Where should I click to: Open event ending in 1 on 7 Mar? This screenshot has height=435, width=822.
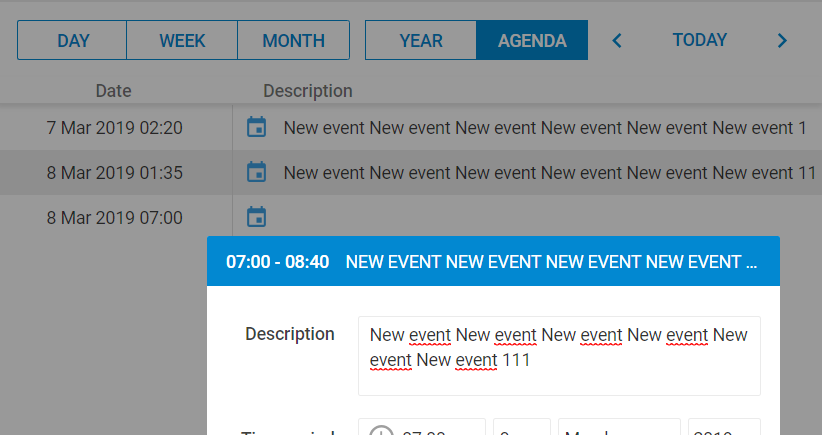point(545,128)
